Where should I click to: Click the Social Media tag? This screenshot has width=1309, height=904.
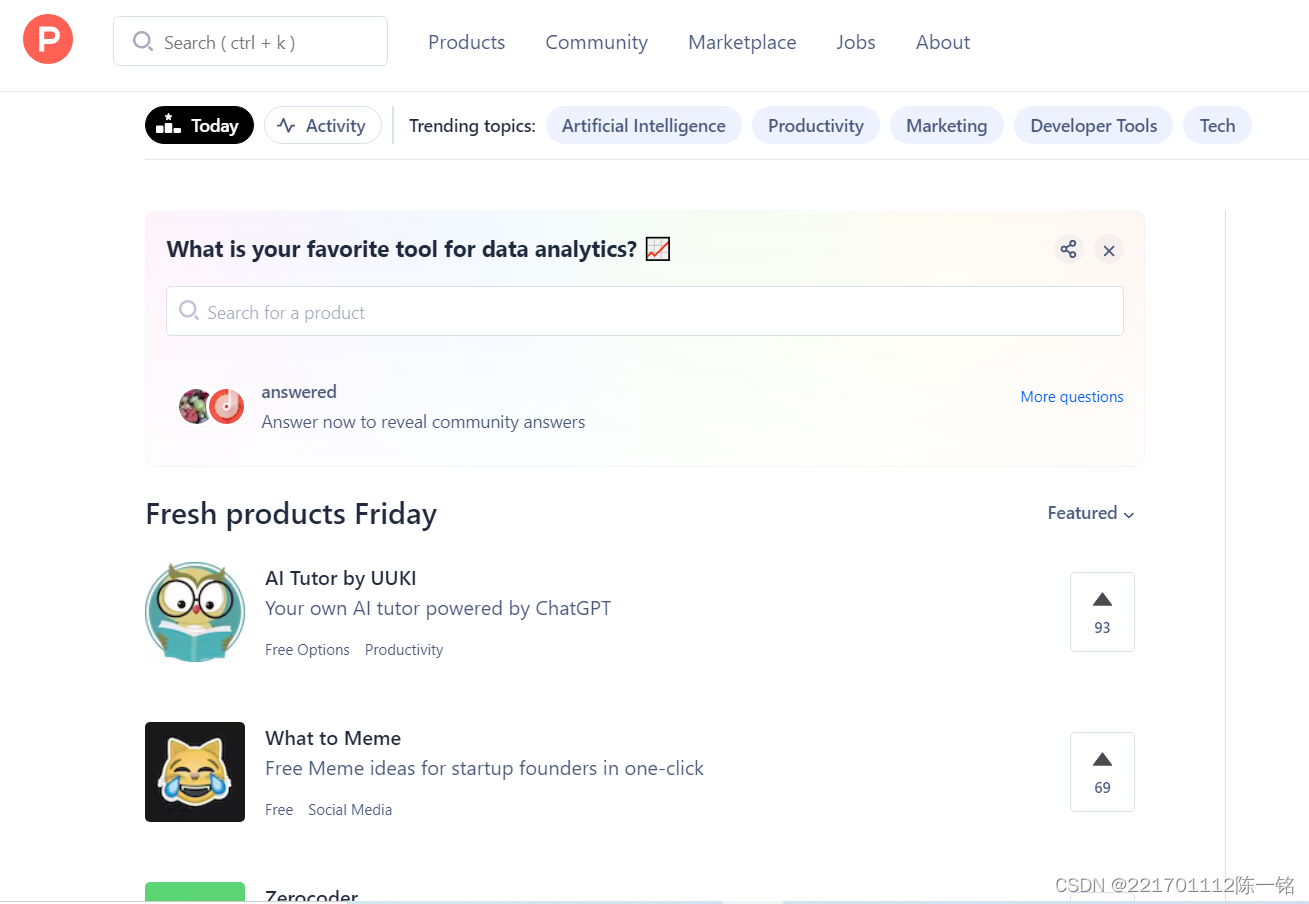click(x=350, y=810)
